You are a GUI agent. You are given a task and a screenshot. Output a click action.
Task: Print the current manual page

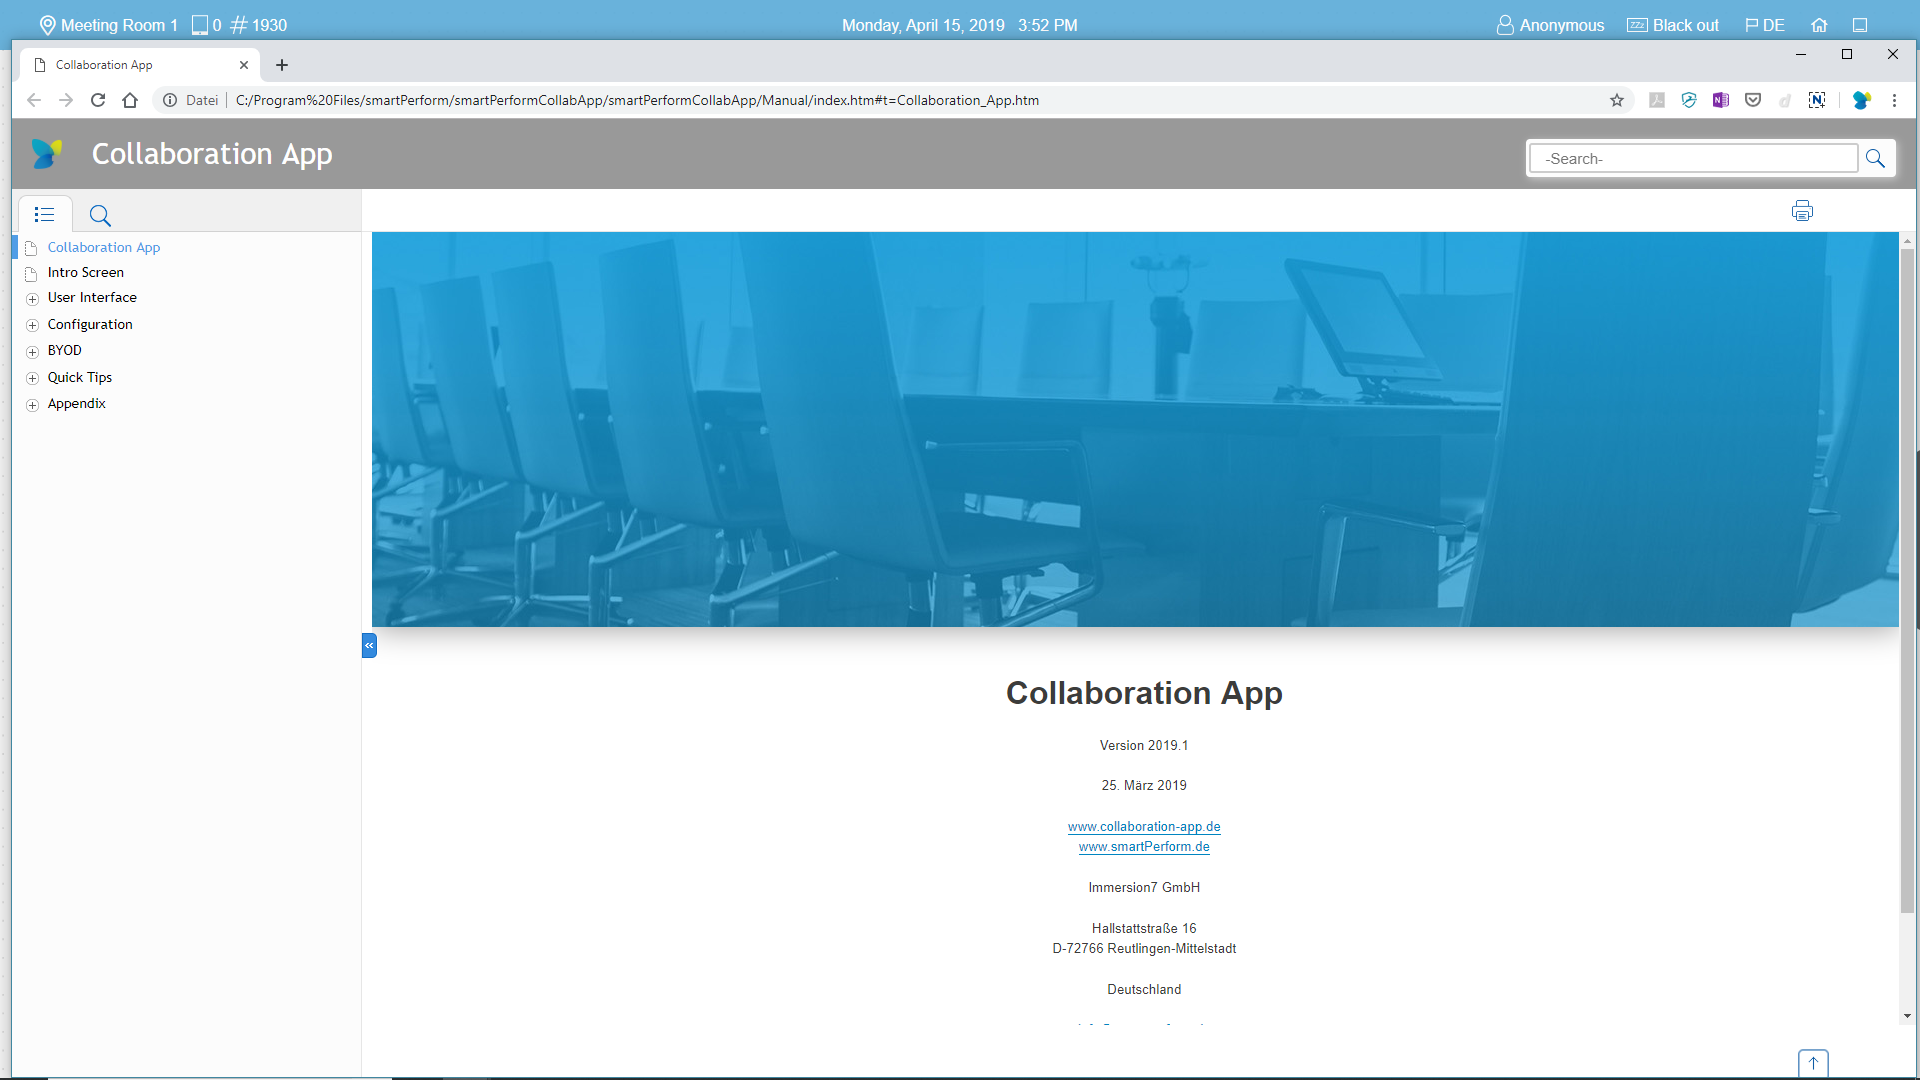click(1802, 211)
